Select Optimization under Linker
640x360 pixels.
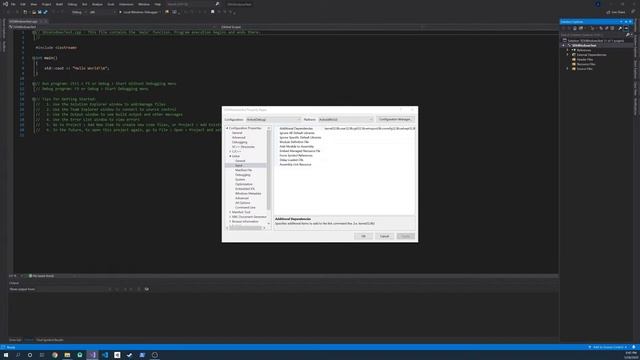(x=244, y=184)
